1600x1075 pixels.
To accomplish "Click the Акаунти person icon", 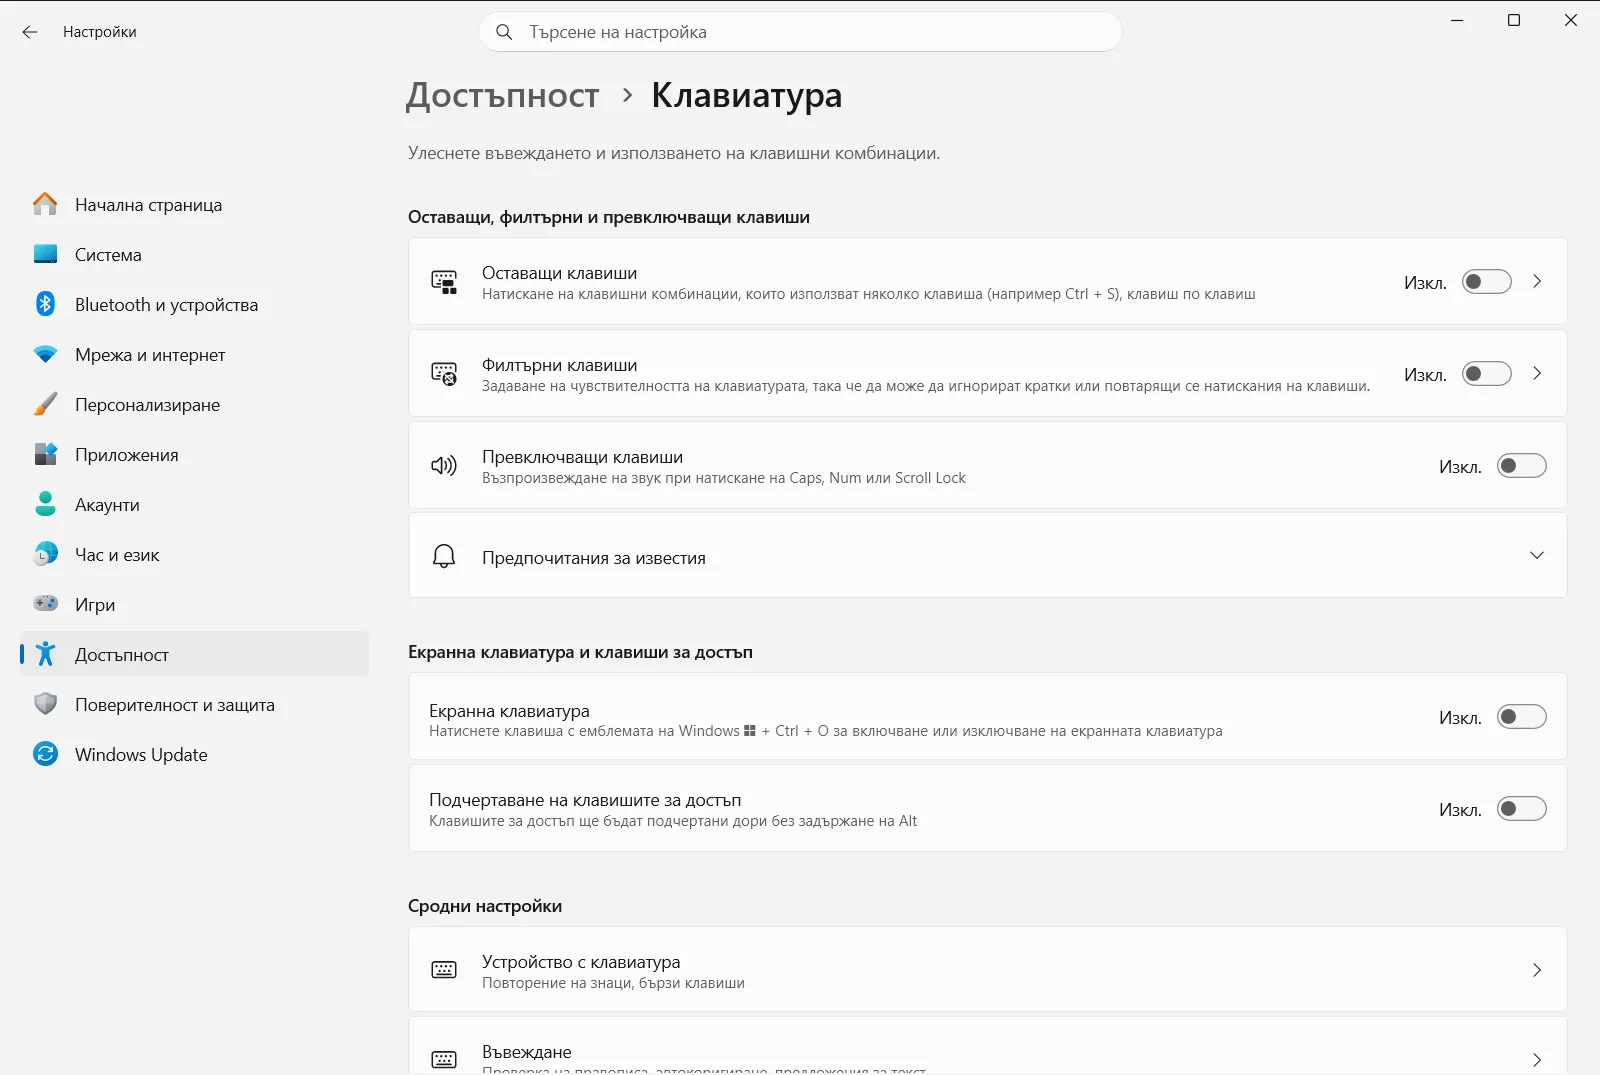I will 45,504.
